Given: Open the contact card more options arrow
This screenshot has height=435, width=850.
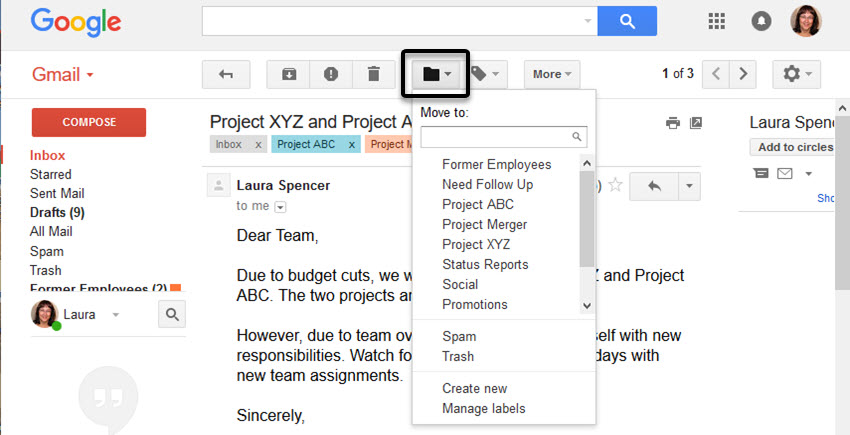Looking at the screenshot, I should (808, 174).
